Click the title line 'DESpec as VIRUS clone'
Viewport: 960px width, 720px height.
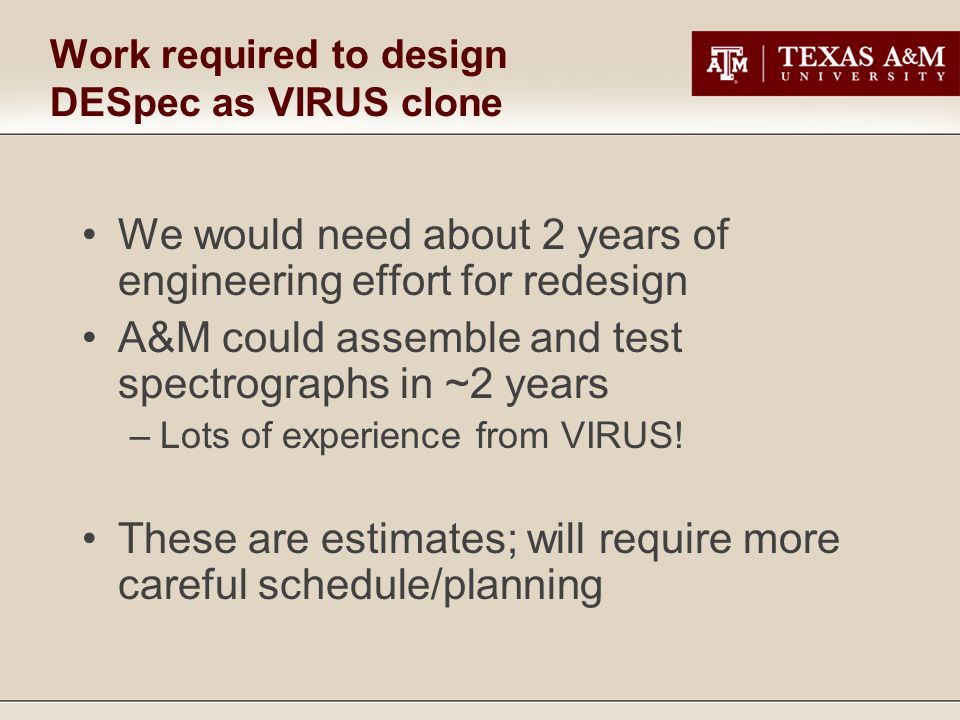(x=276, y=102)
